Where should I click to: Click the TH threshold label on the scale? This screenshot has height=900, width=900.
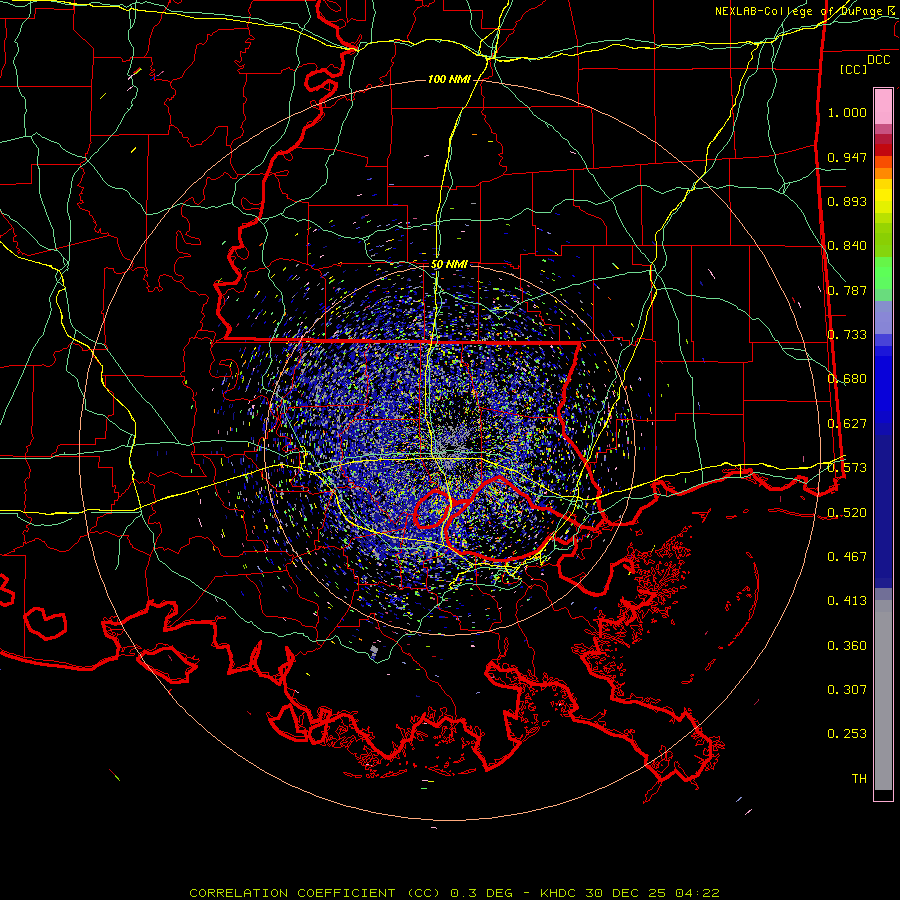859,779
